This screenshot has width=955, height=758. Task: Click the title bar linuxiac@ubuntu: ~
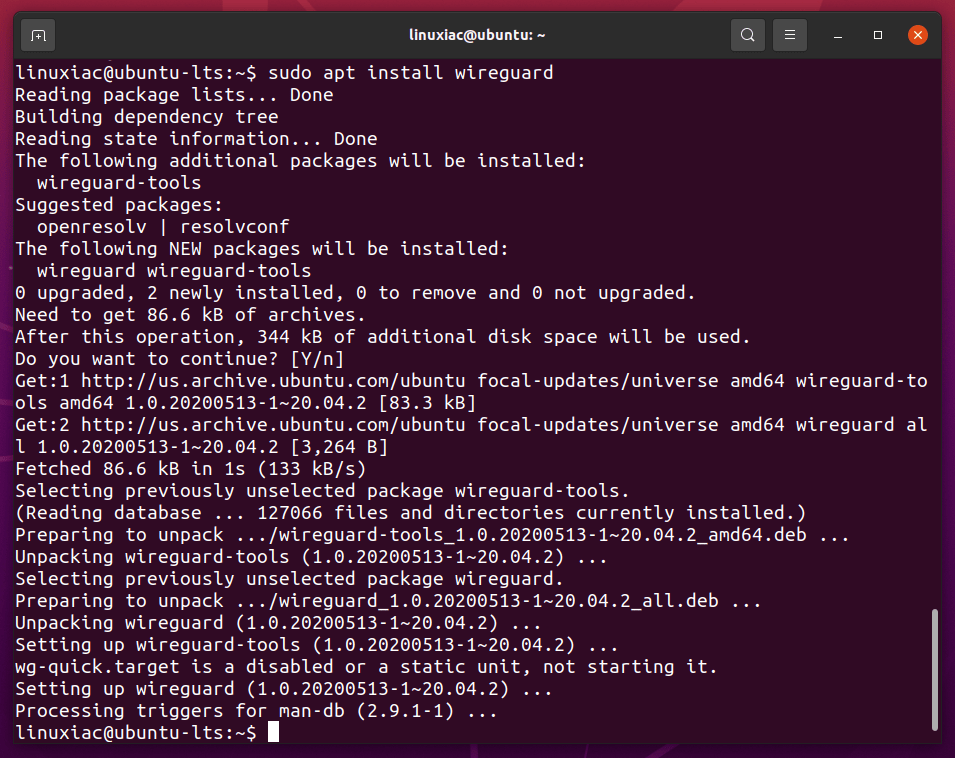[477, 34]
